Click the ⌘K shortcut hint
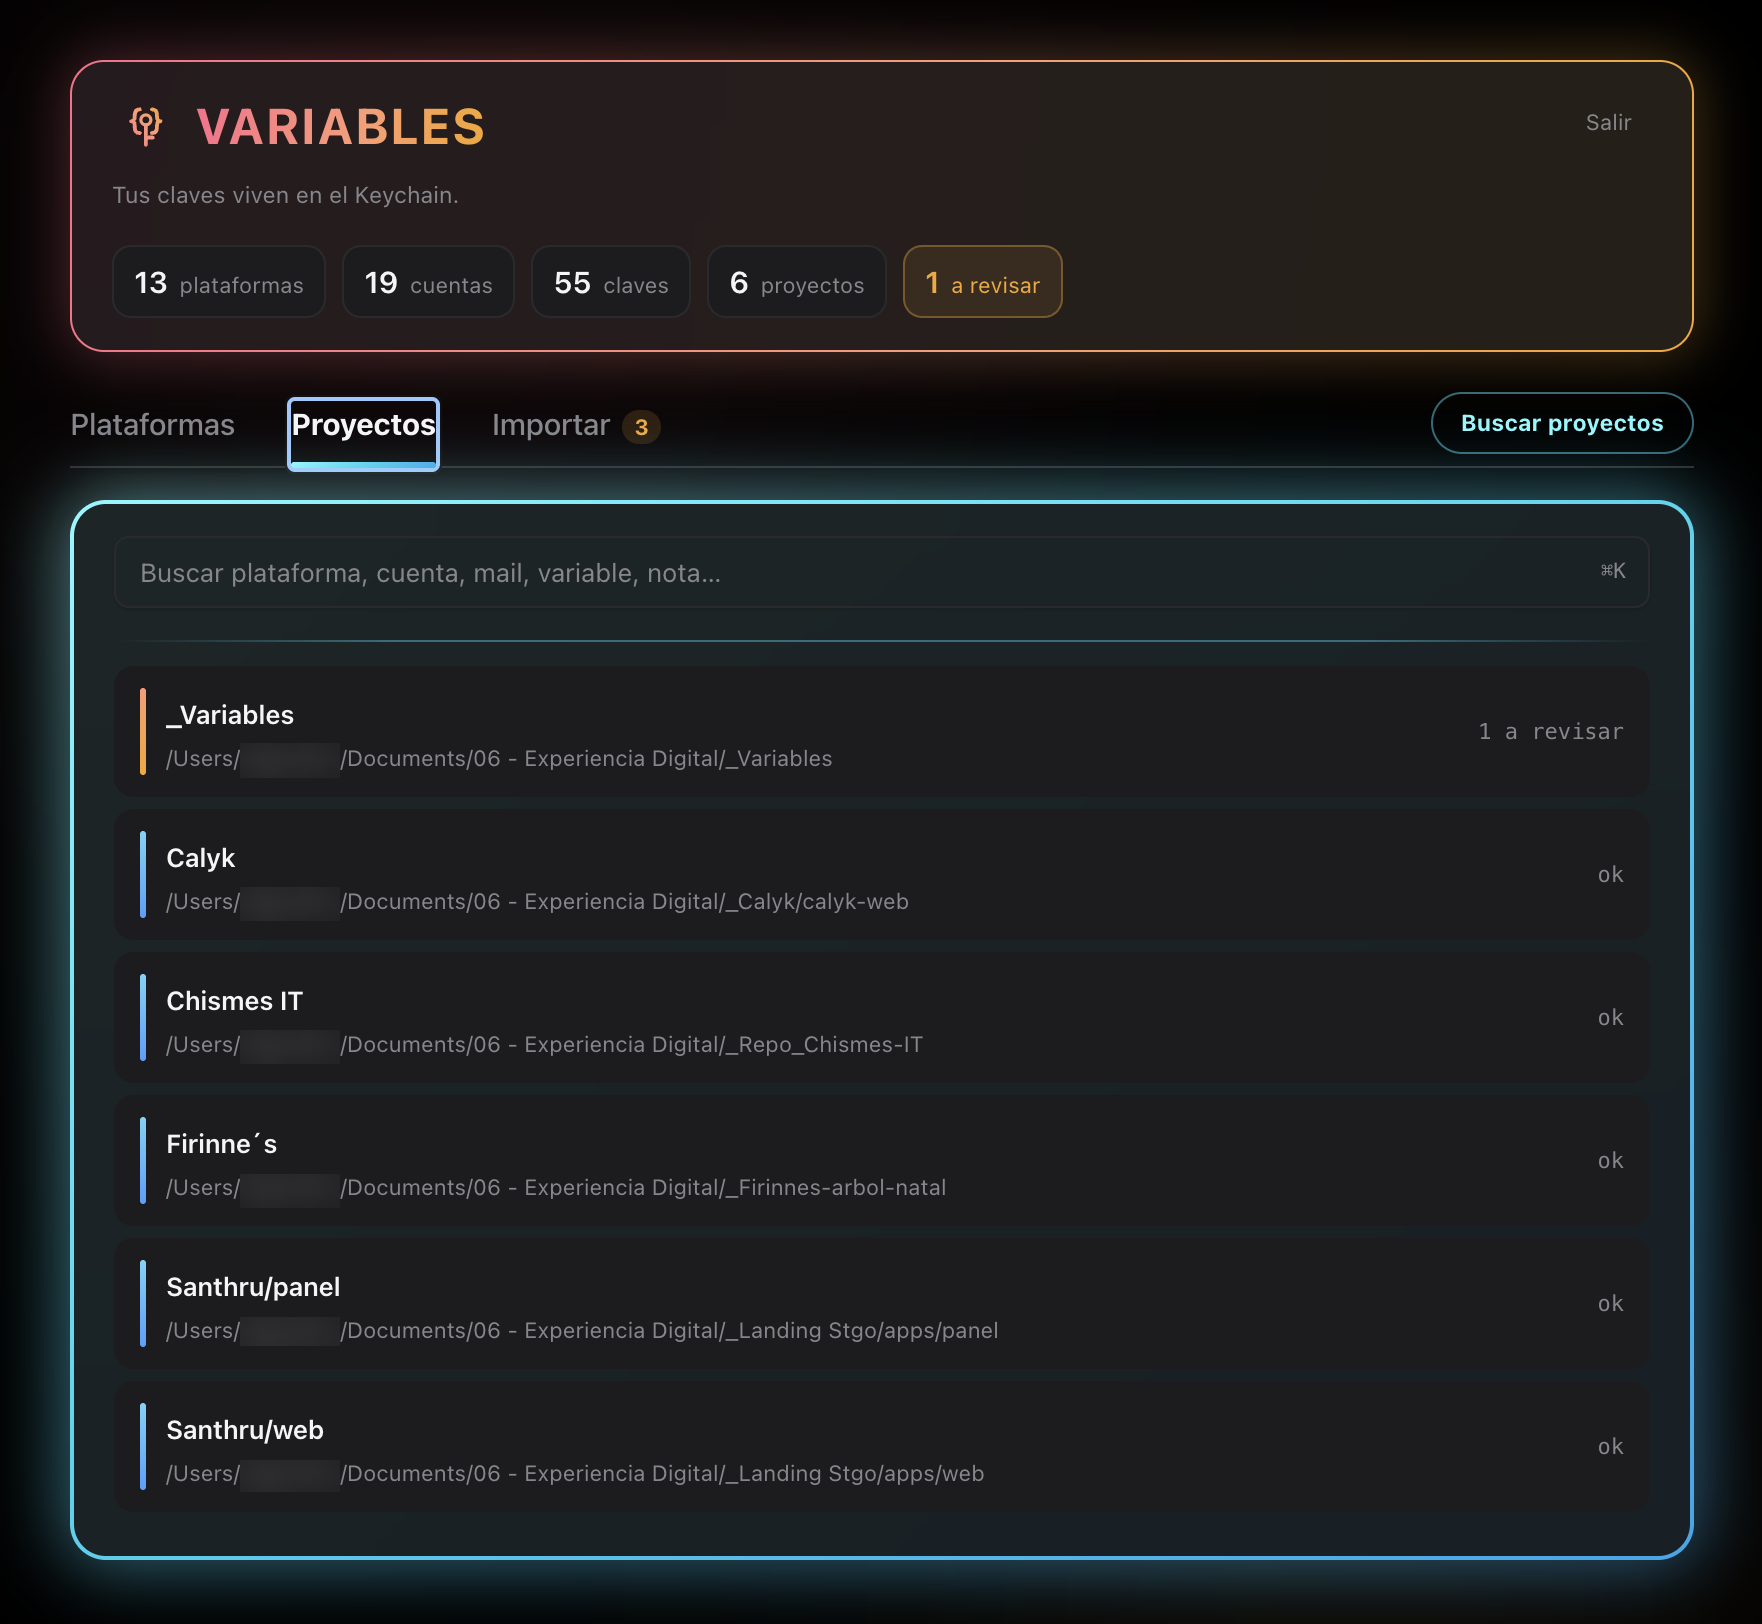Image resolution: width=1762 pixels, height=1624 pixels. 1613,571
